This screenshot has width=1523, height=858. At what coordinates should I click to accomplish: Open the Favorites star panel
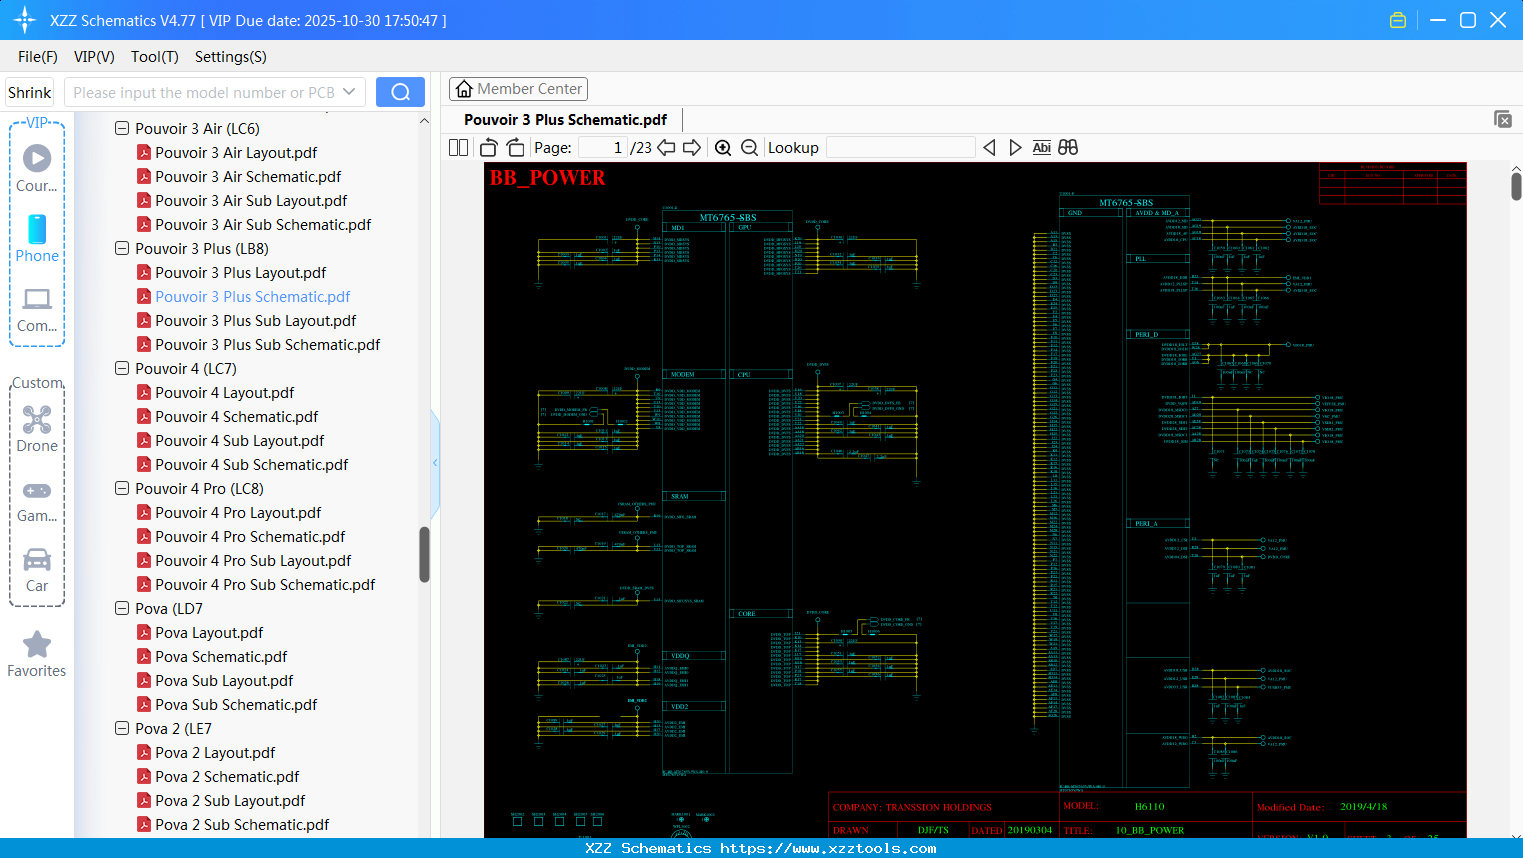[37, 645]
